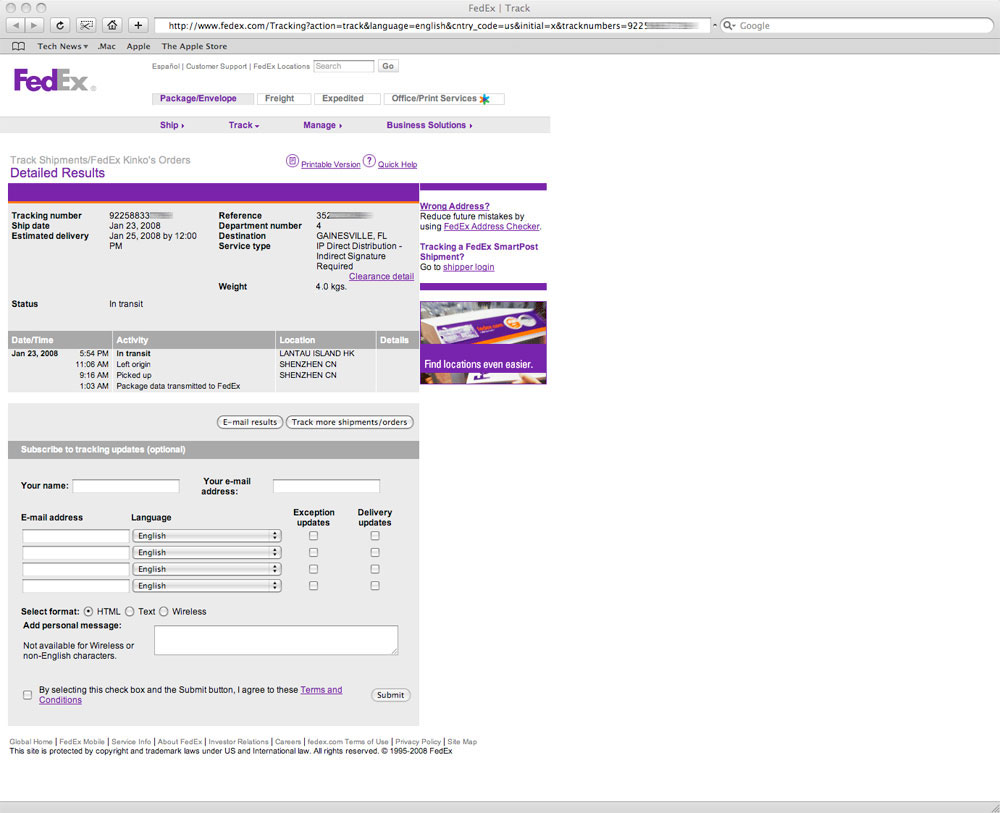This screenshot has height=813, width=1000.
Task: Open the Clearance detail link
Action: [x=381, y=277]
